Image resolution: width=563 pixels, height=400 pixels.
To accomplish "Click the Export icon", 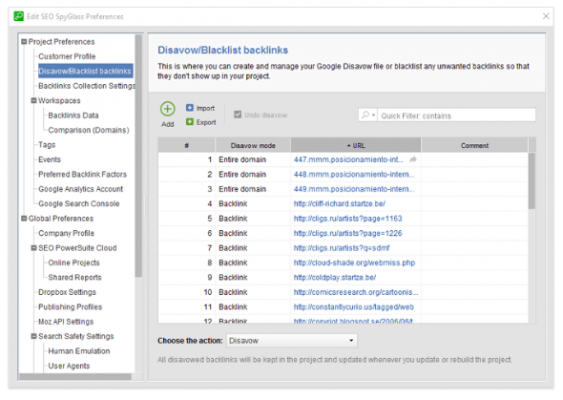I will pyautogui.click(x=190, y=122).
